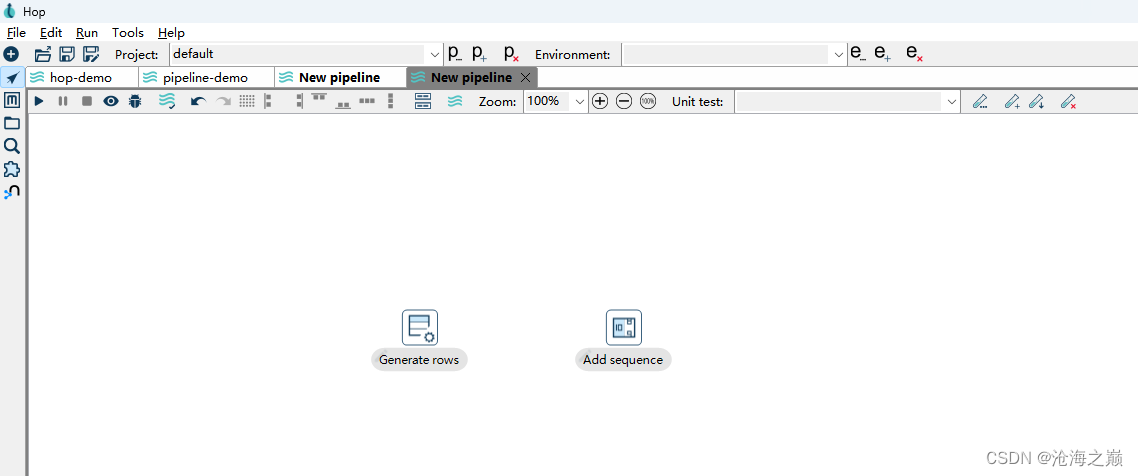
Task: Check the pipeline with the waves-checkmark icon
Action: [168, 102]
